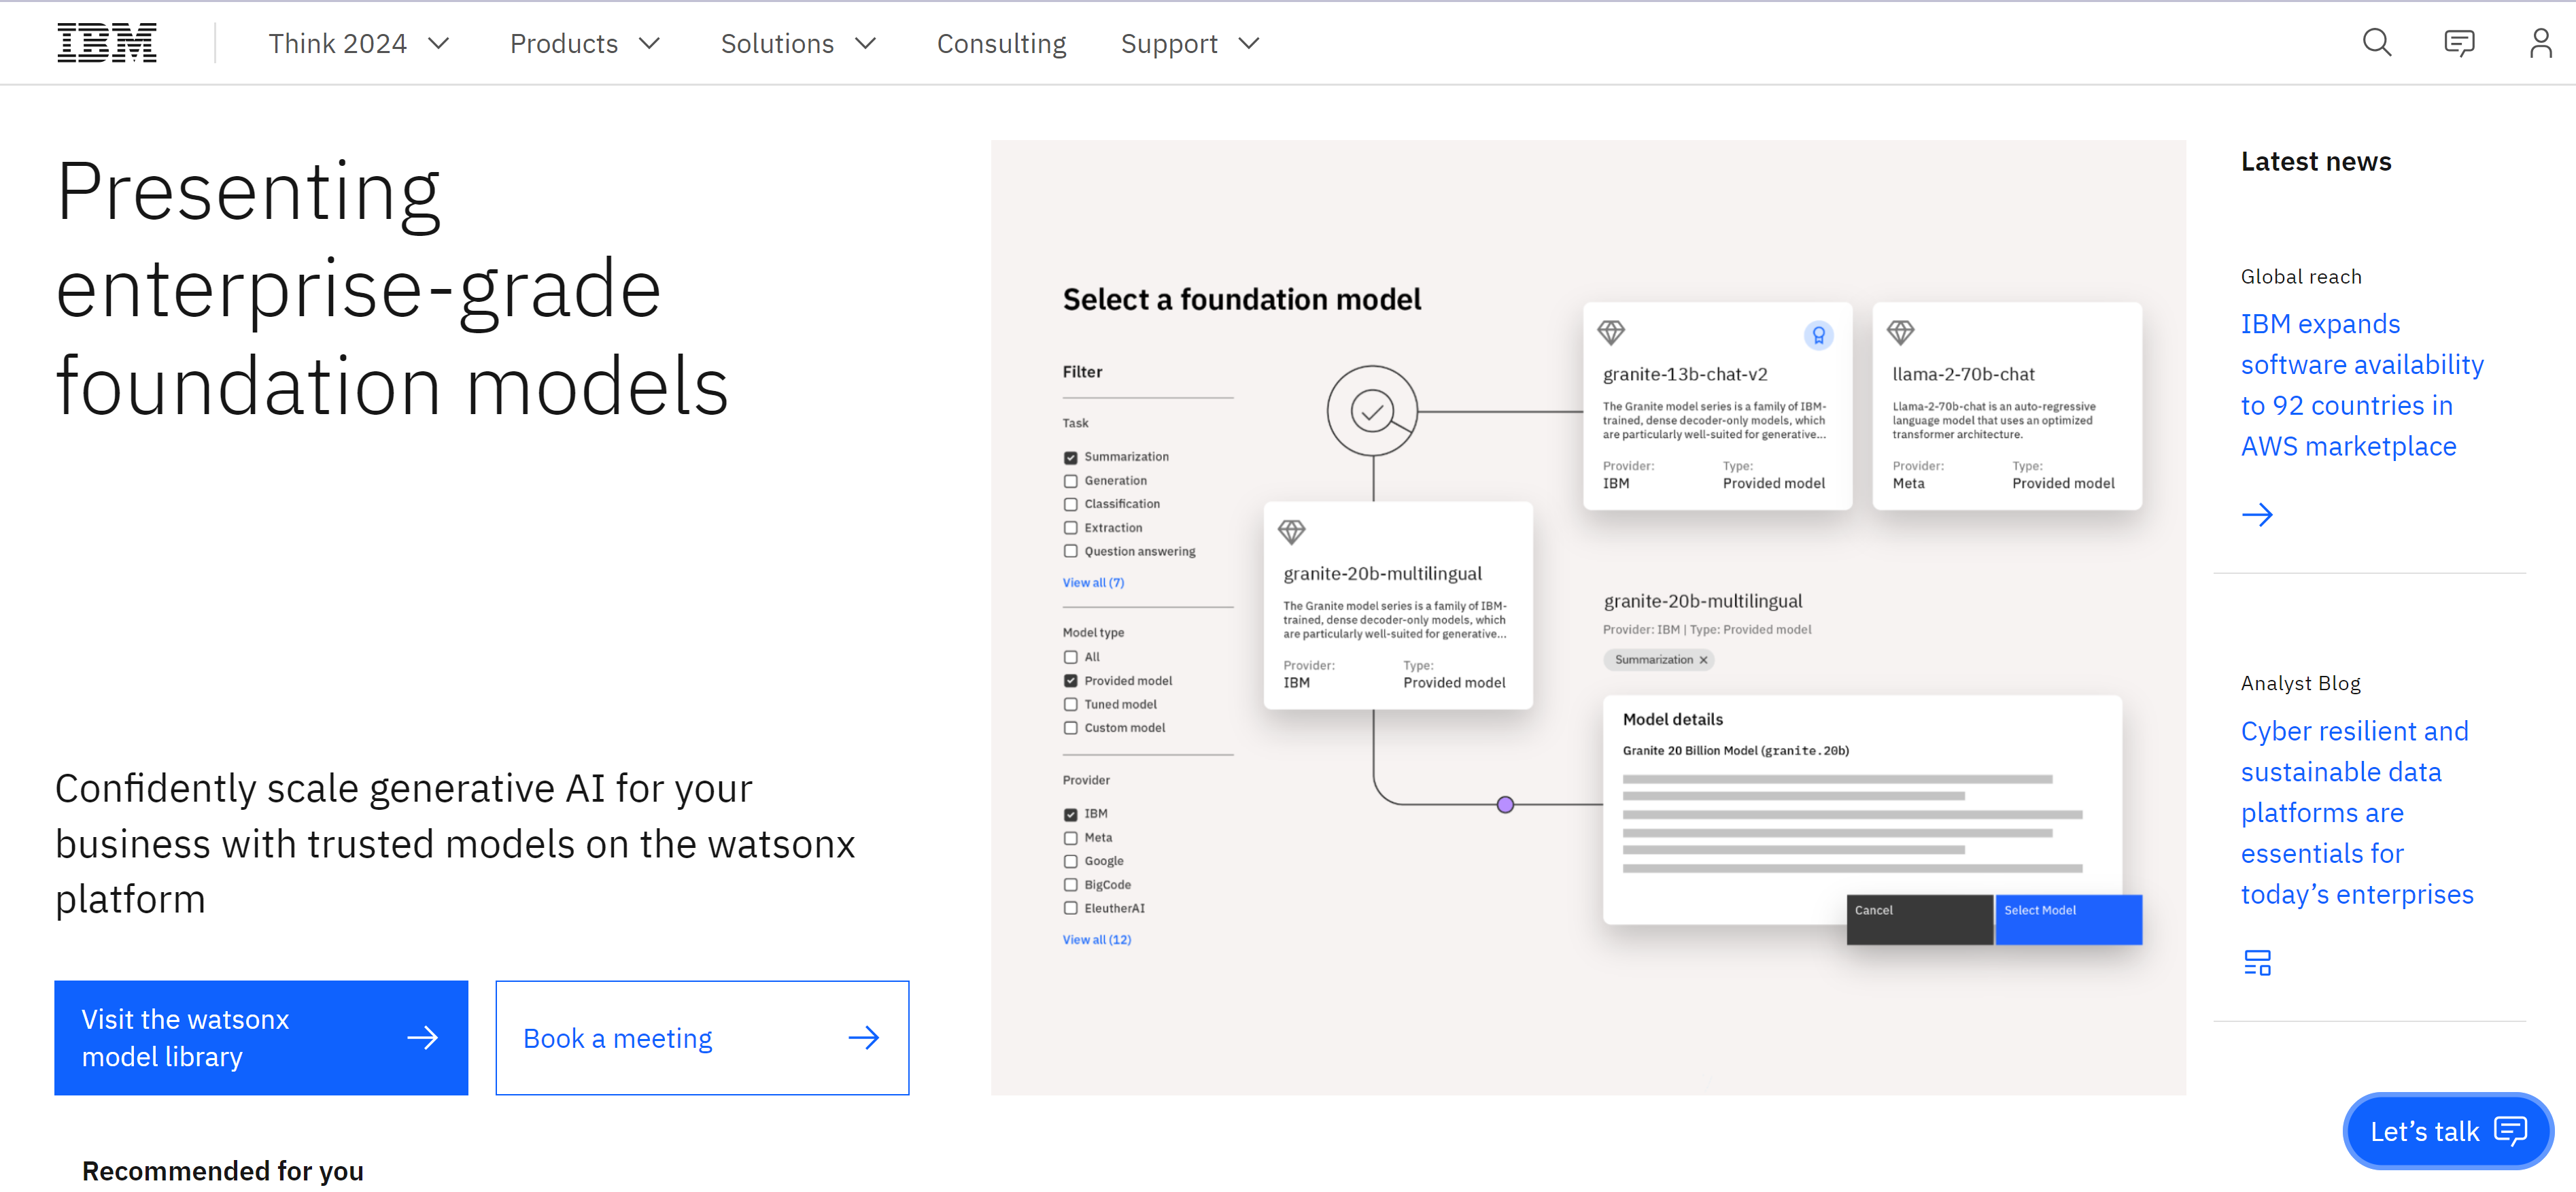This screenshot has width=2576, height=1192.
Task: Check the Extraction checkbox
Action: [x=1070, y=528]
